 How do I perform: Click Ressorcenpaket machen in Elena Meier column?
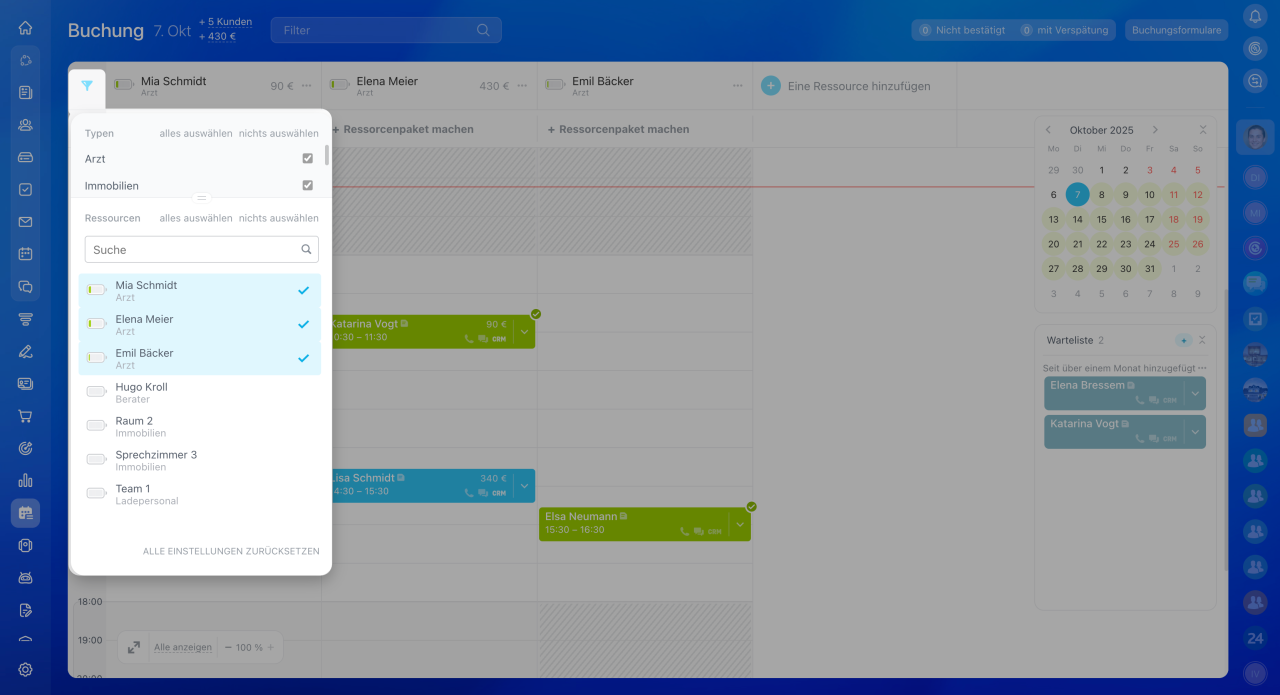click(x=403, y=129)
